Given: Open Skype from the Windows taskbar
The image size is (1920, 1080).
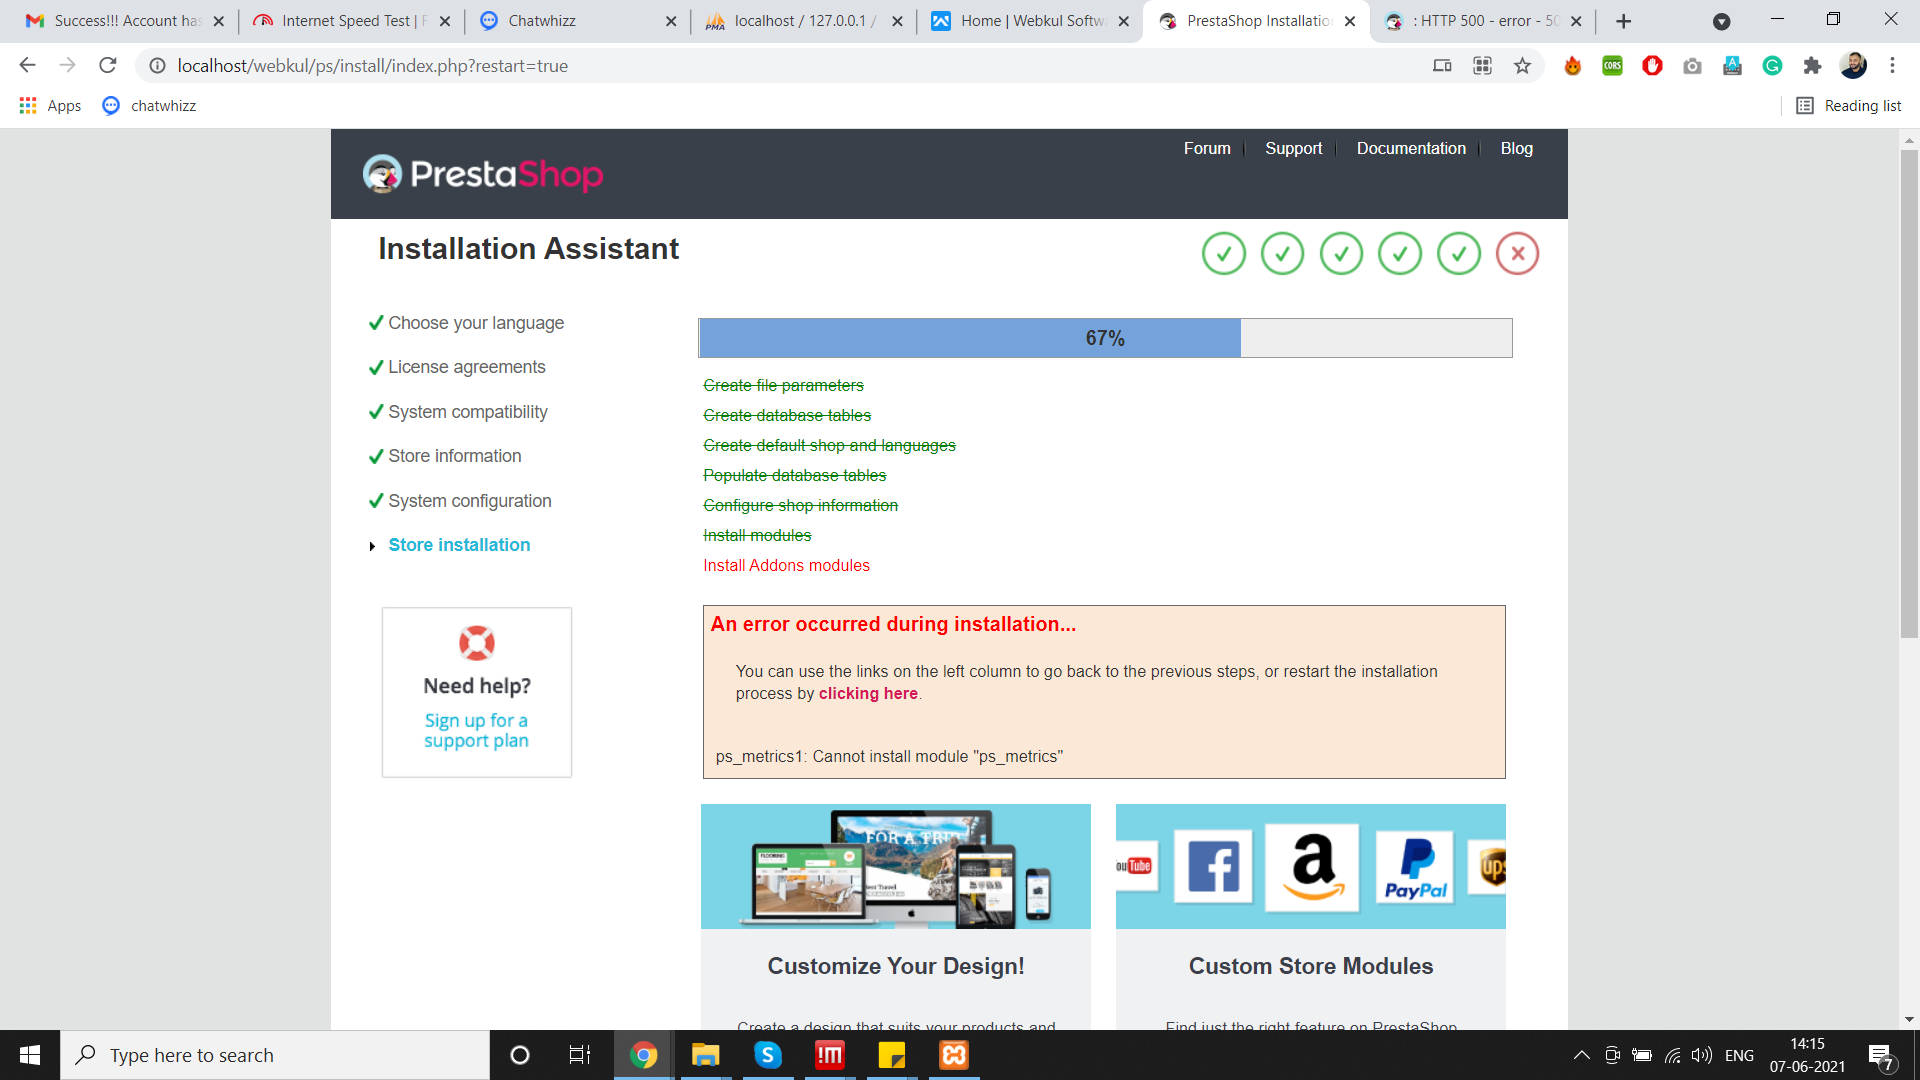Looking at the screenshot, I should point(768,1055).
